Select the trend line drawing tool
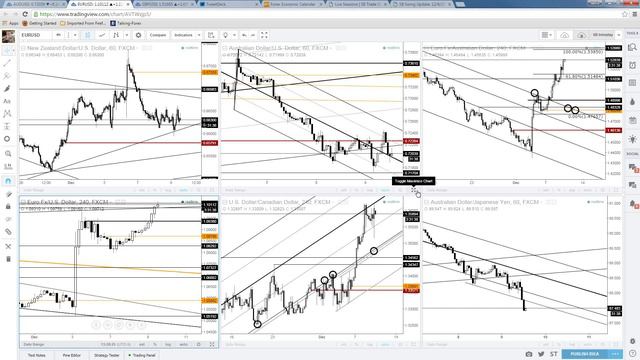The height and width of the screenshot is (360, 640). (x=7, y=63)
